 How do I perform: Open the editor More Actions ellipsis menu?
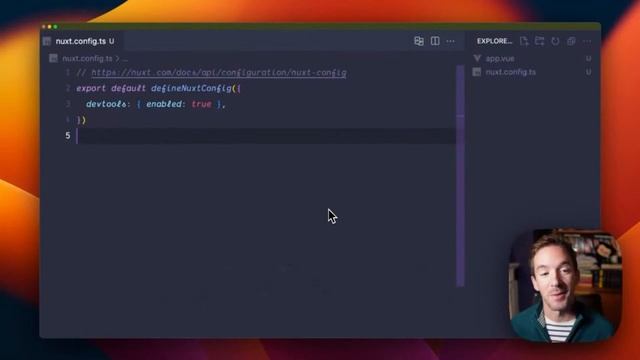coord(450,41)
